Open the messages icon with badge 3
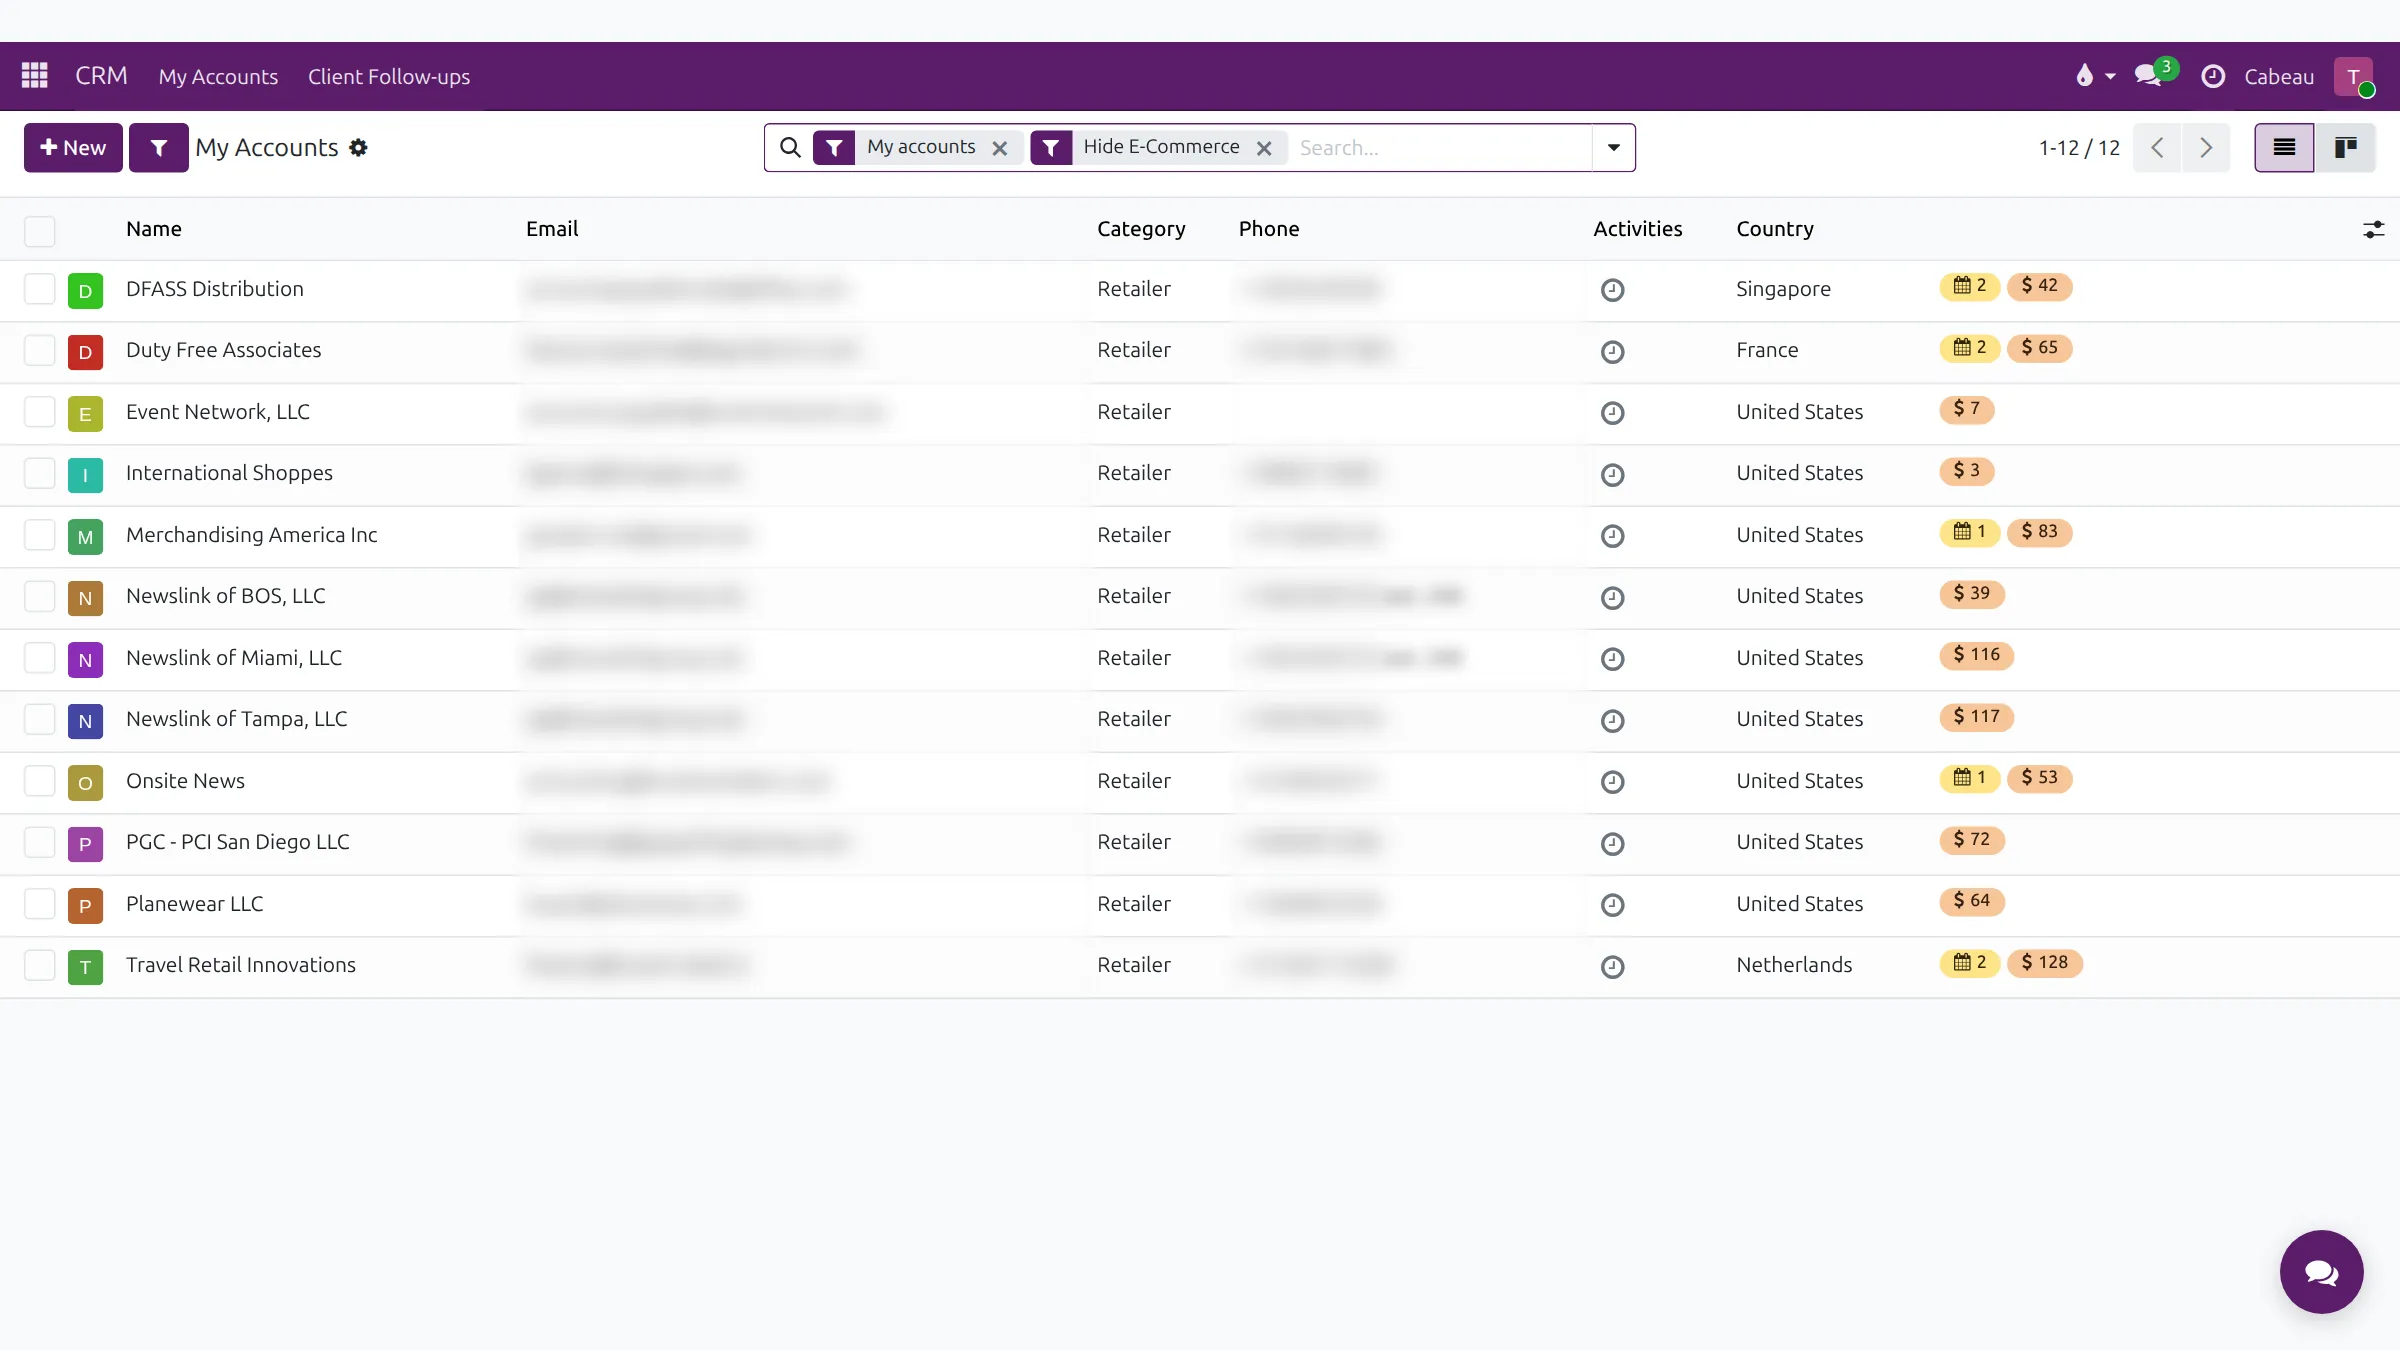 coord(2155,75)
